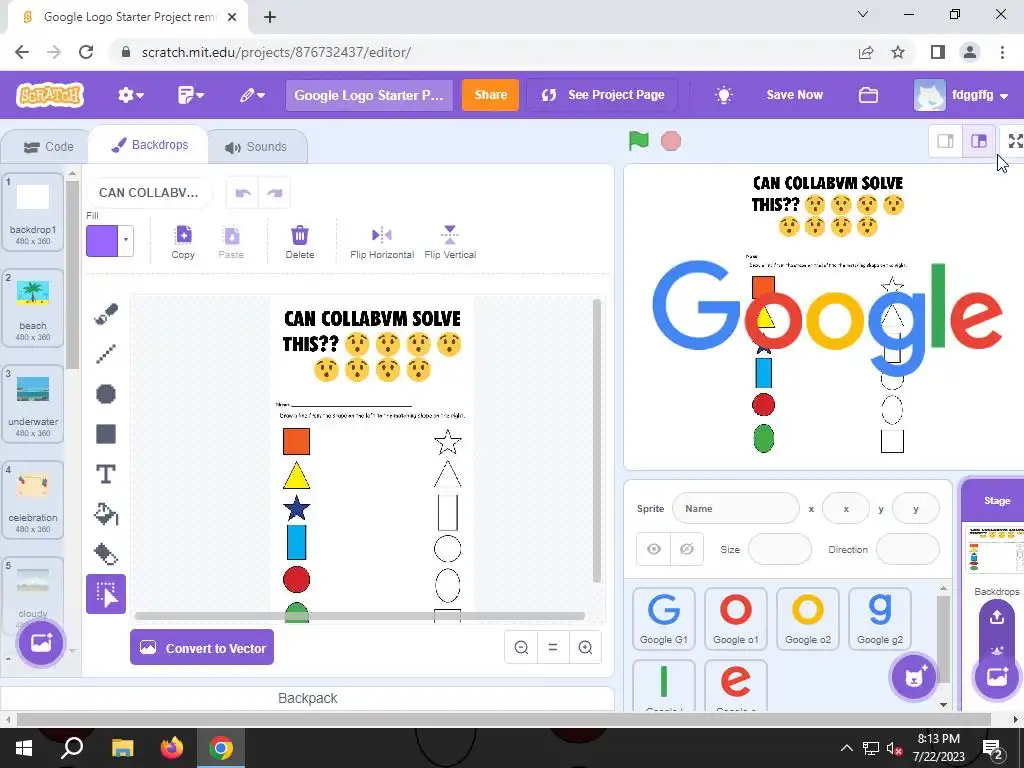
Task: Undo the last paint edit
Action: tap(243, 193)
